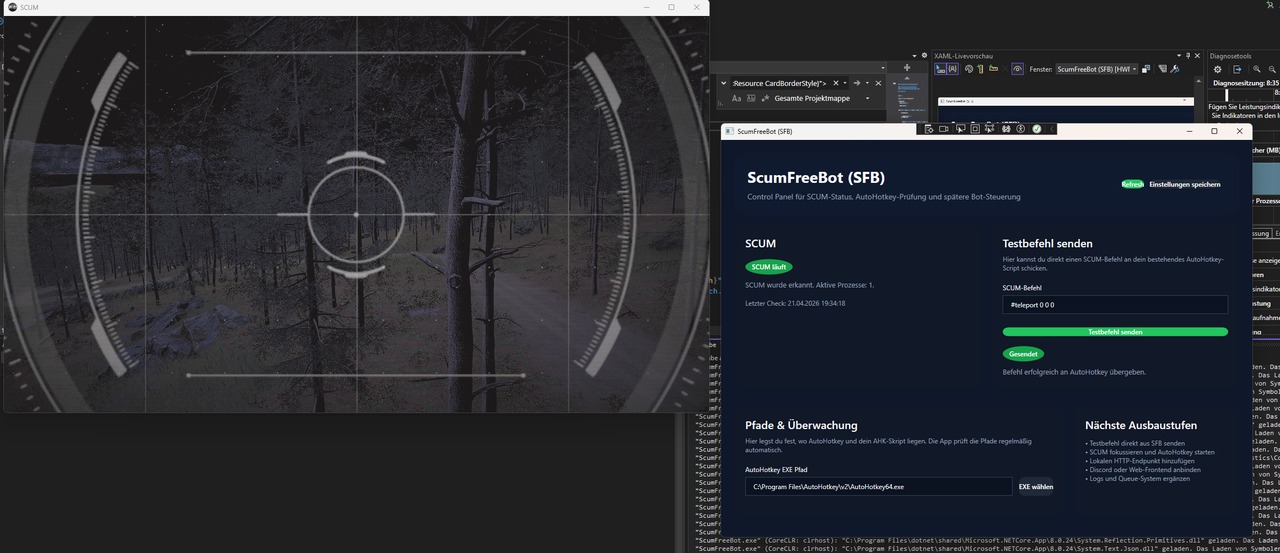Click the live visual tree icon in XAML preview
This screenshot has width=1280, height=553.
click(x=1163, y=69)
